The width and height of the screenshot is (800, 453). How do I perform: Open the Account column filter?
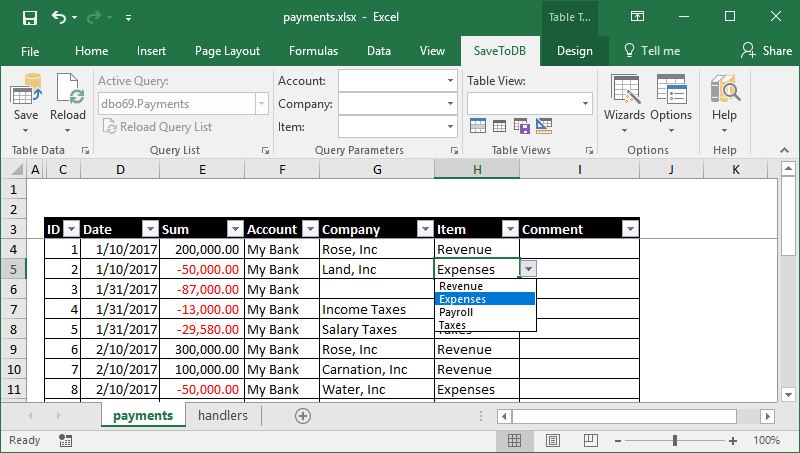[x=310, y=229]
